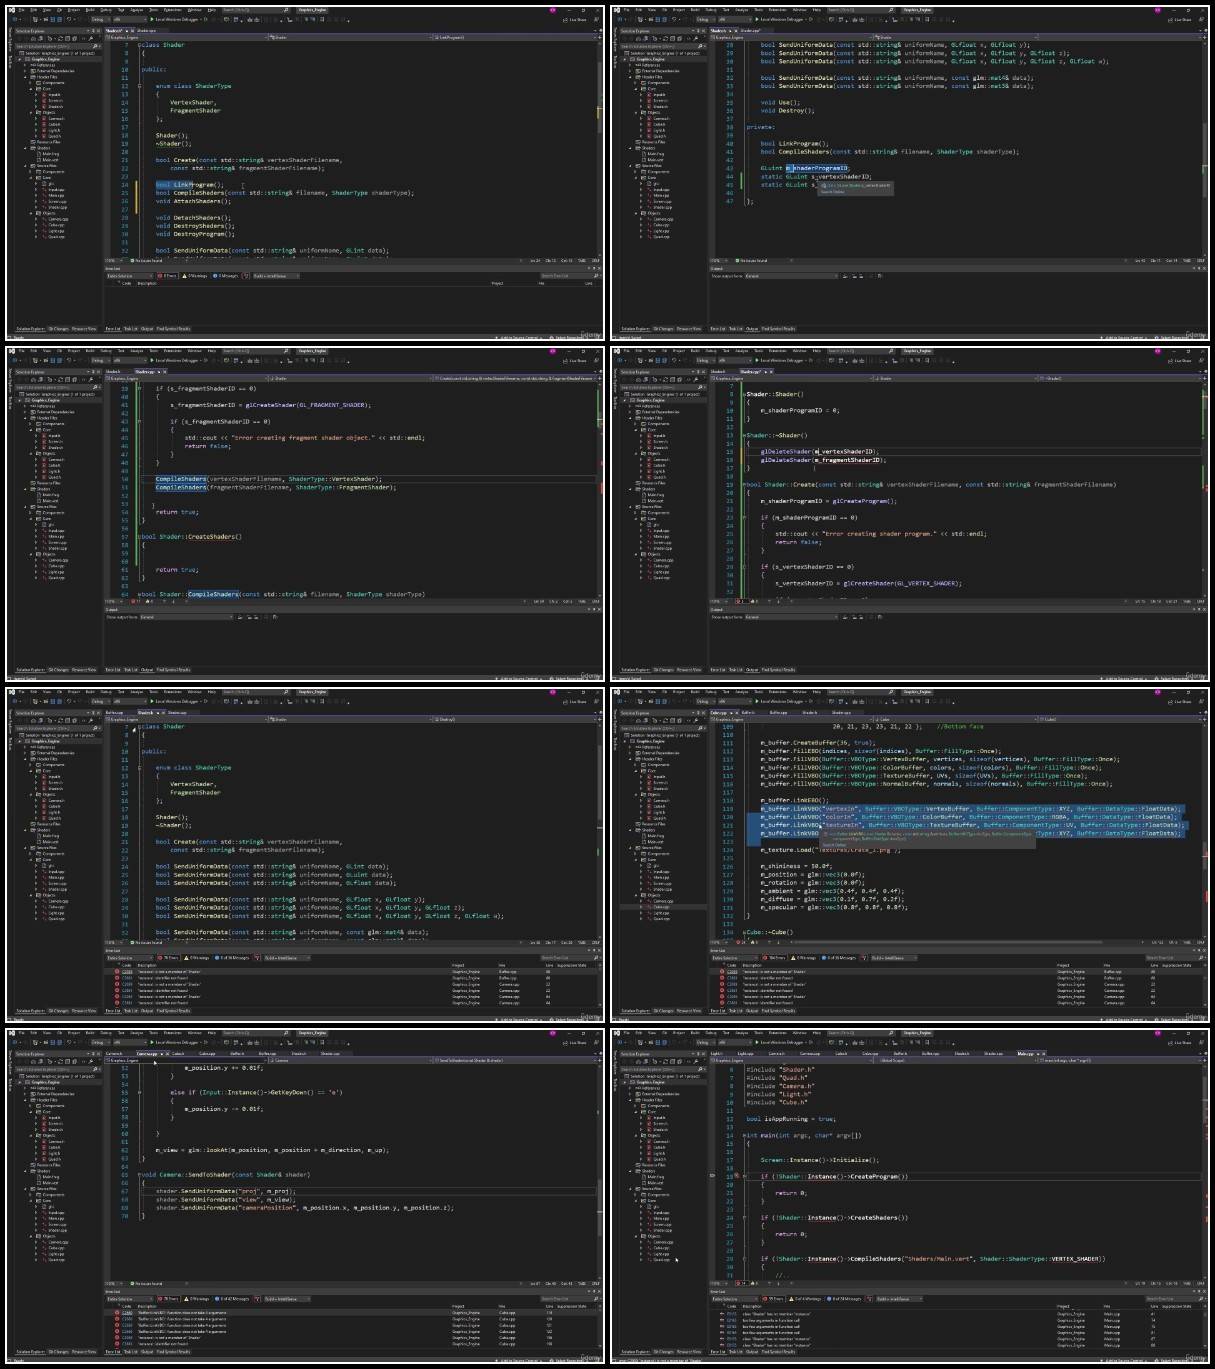Start Local Windows Debugger in the LinkProgram window
This screenshot has width=1215, height=1369.
[174, 19]
